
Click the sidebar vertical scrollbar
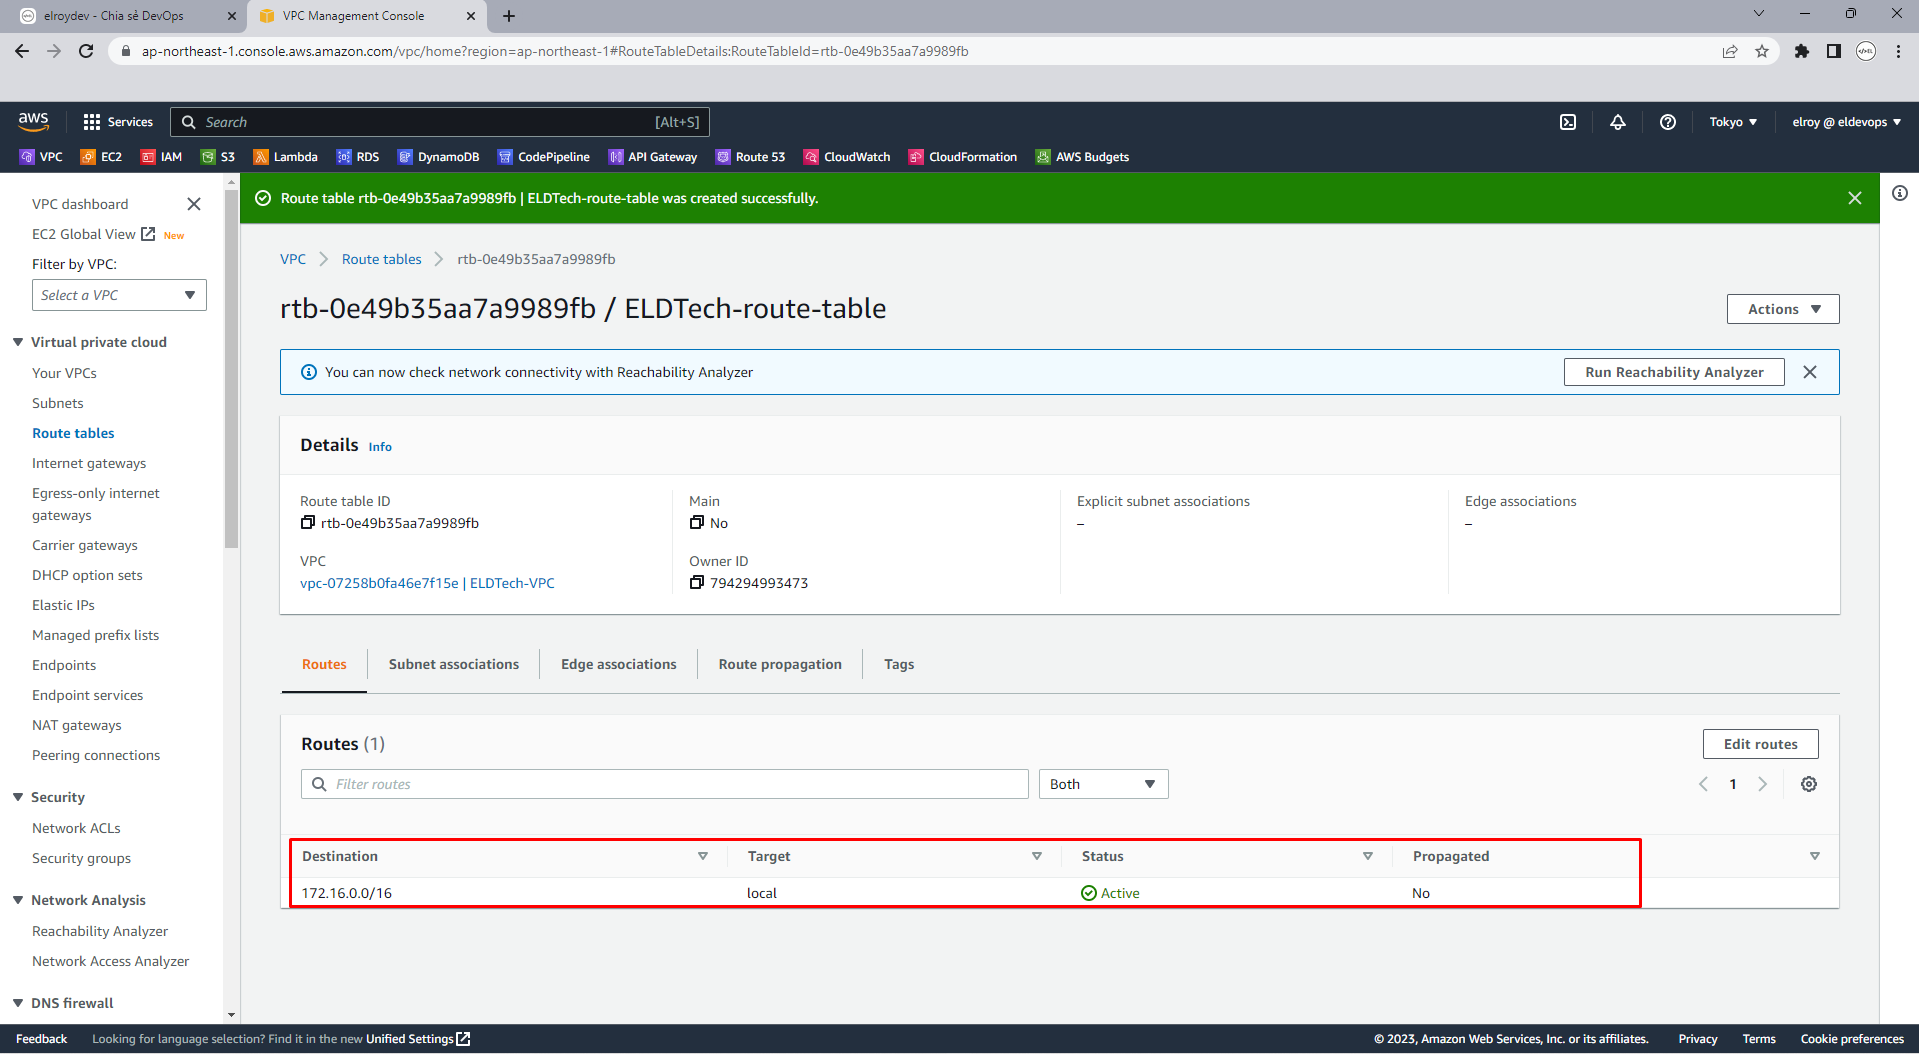[x=232, y=370]
